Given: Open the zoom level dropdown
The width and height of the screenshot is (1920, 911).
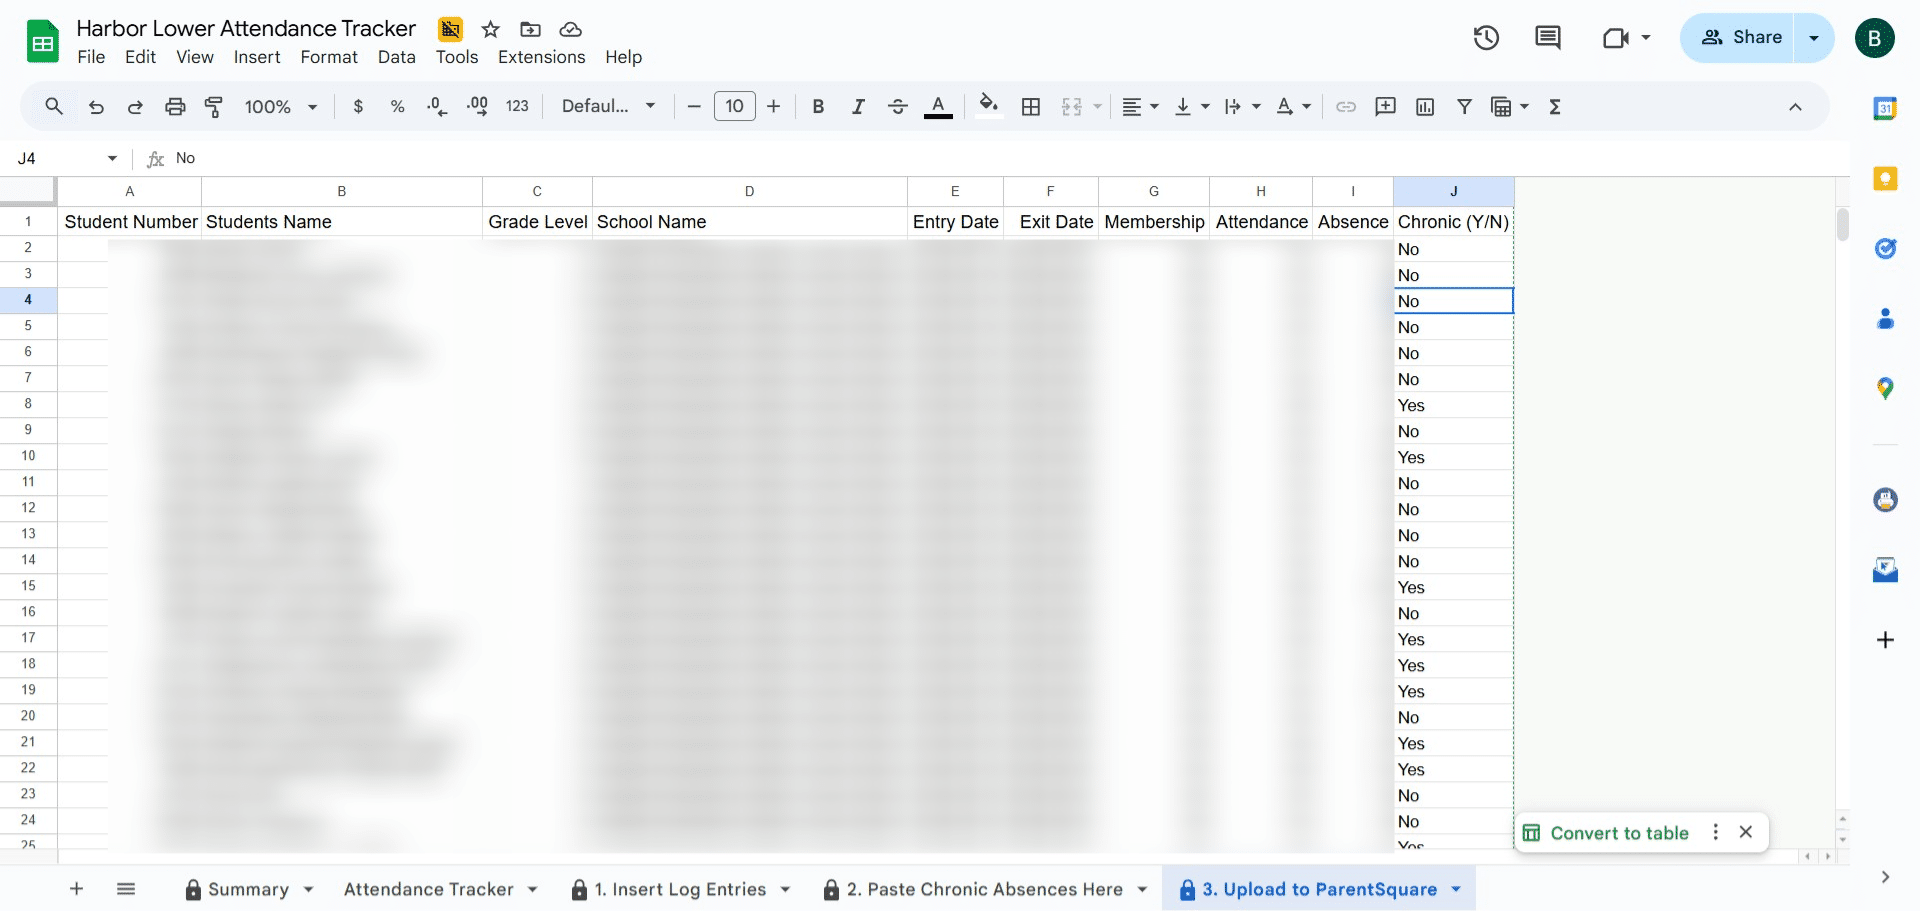Looking at the screenshot, I should coord(281,107).
